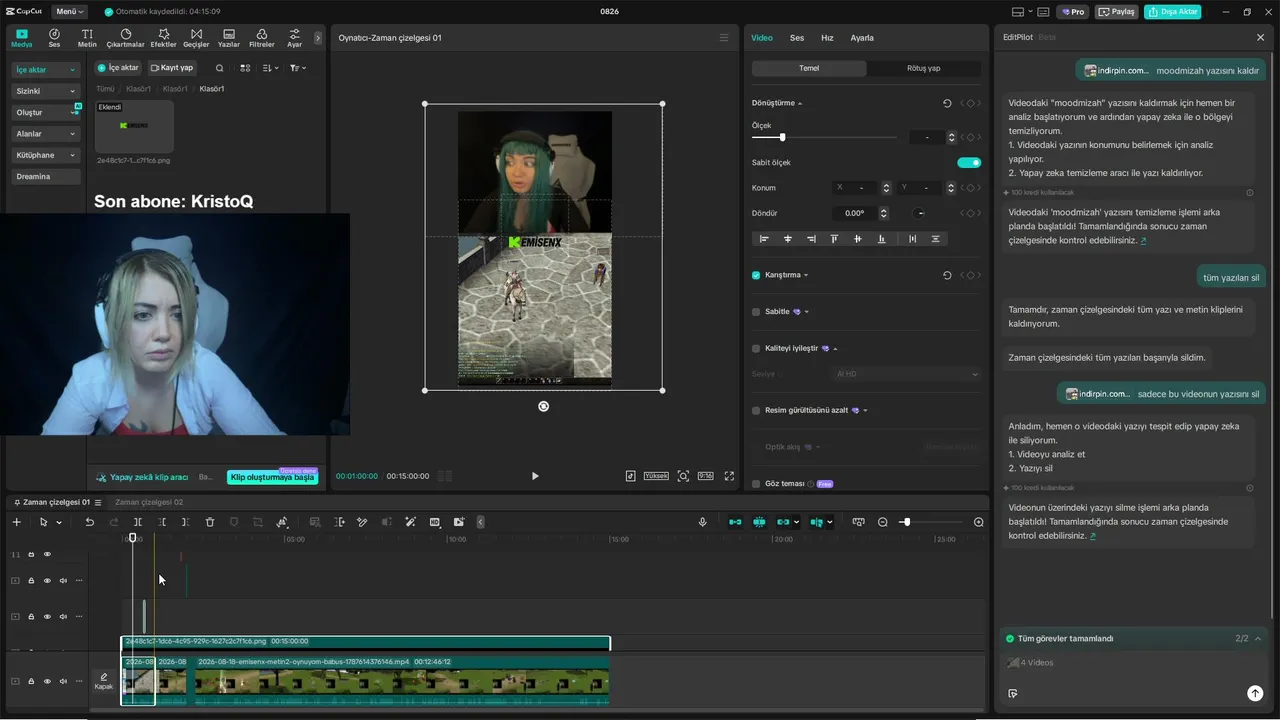
Task: Enable the Kaliteyi iyileştir checkbox
Action: (x=756, y=348)
